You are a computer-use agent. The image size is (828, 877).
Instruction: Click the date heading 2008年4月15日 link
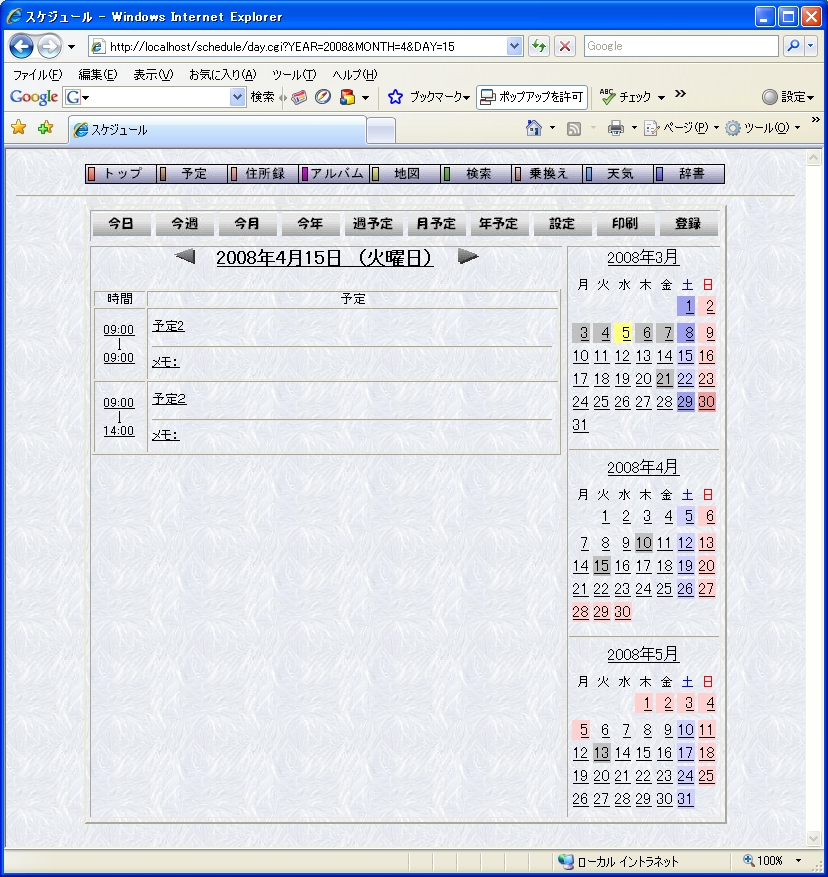pyautogui.click(x=324, y=258)
